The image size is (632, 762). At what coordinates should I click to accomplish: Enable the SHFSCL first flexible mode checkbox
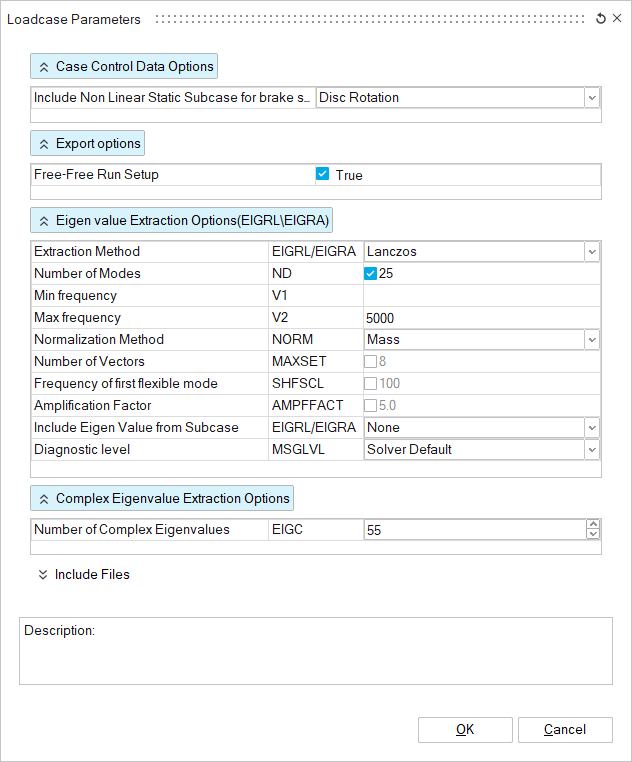[371, 383]
